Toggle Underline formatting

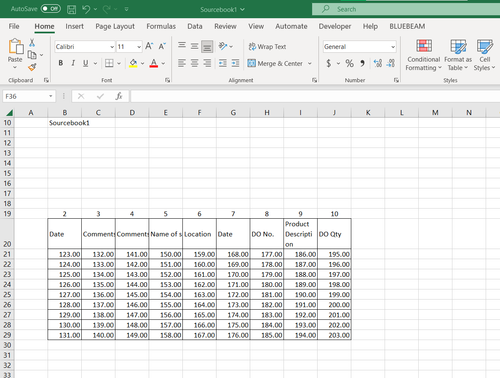[86, 63]
